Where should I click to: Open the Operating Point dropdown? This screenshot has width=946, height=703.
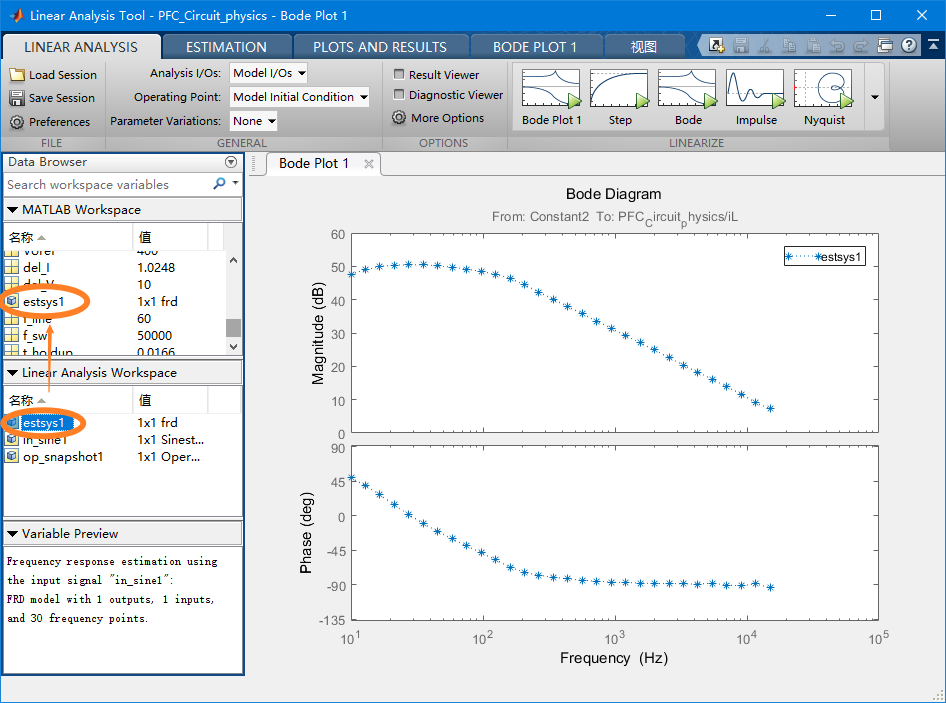299,97
